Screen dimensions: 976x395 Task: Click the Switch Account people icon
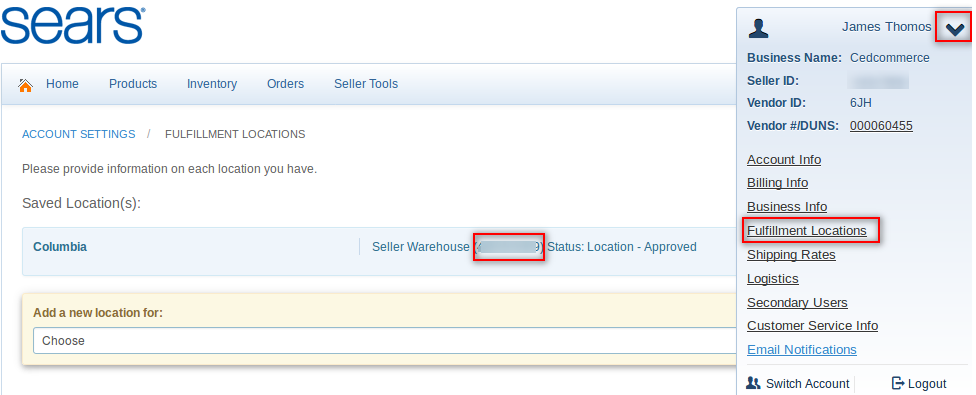coord(753,383)
